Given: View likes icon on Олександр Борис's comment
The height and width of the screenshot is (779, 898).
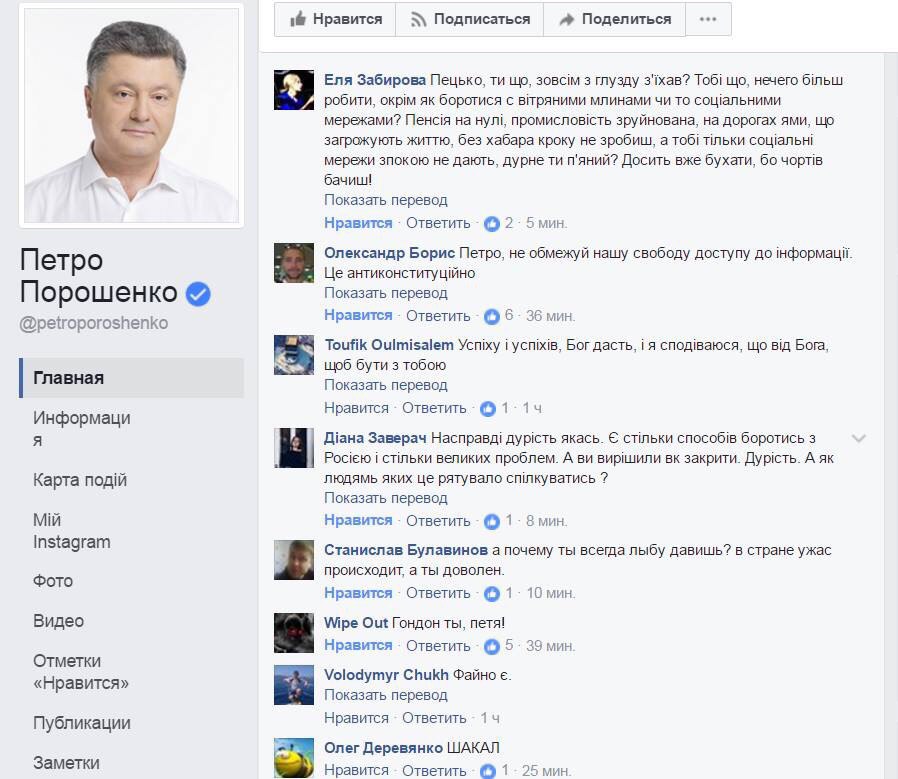Looking at the screenshot, I should 491,316.
